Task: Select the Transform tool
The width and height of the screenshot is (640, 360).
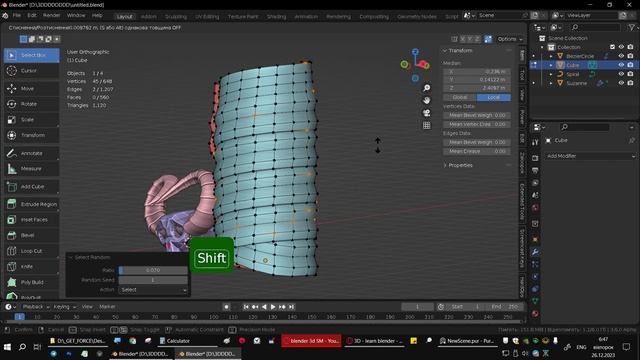Action: (x=31, y=135)
